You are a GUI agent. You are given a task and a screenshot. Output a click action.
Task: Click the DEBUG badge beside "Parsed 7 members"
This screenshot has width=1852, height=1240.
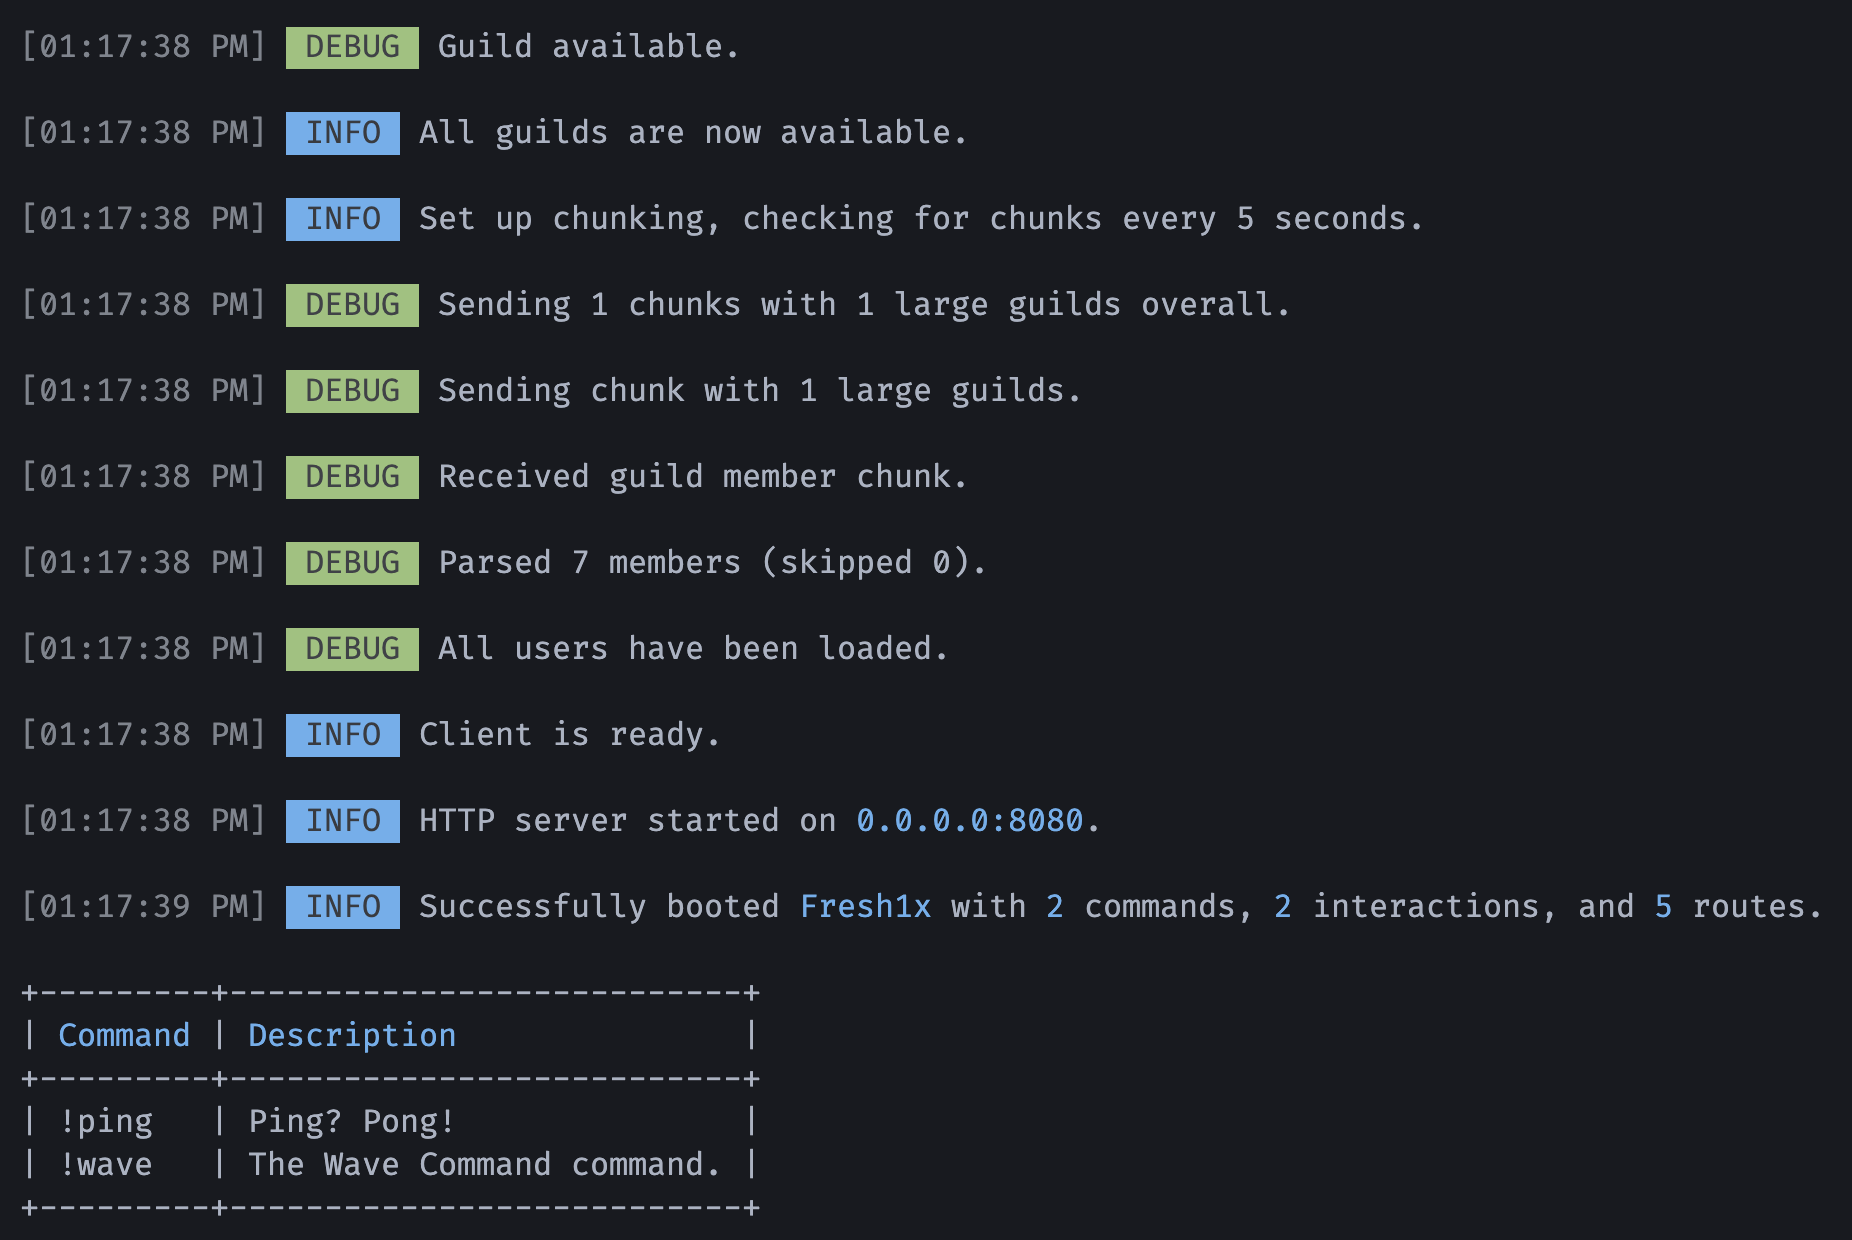point(352,563)
